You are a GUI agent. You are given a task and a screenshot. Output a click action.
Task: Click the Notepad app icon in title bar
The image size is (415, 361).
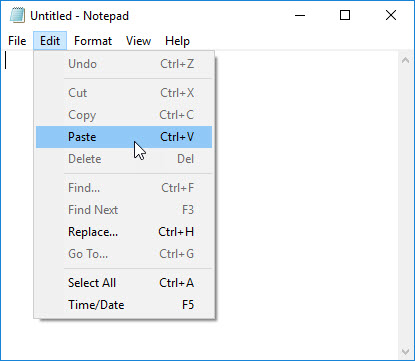17,15
